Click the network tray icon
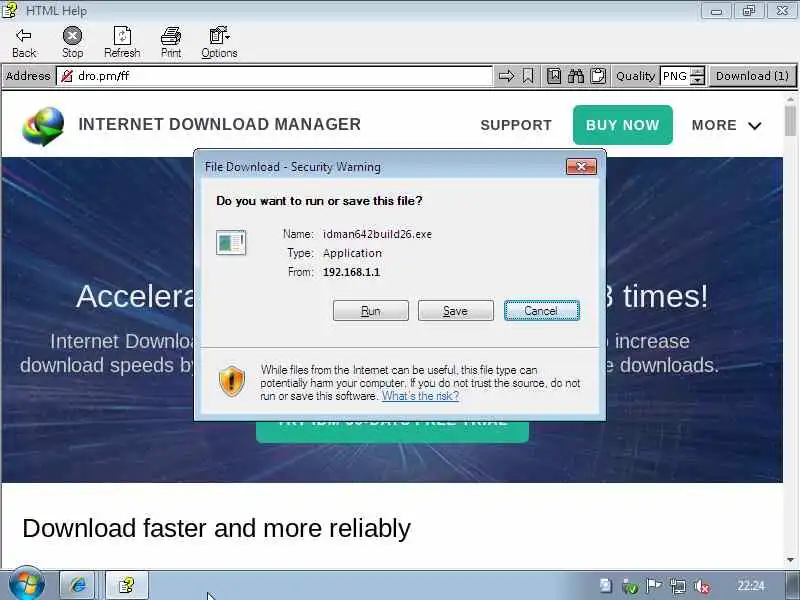This screenshot has height=600, width=800. (678, 587)
